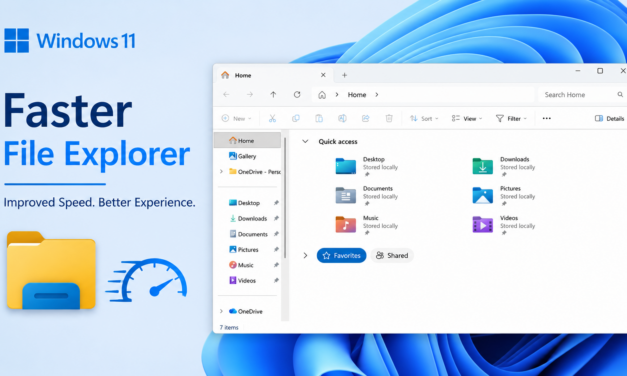Select the Favorites pill button
This screenshot has height=376, width=627.
(x=341, y=255)
